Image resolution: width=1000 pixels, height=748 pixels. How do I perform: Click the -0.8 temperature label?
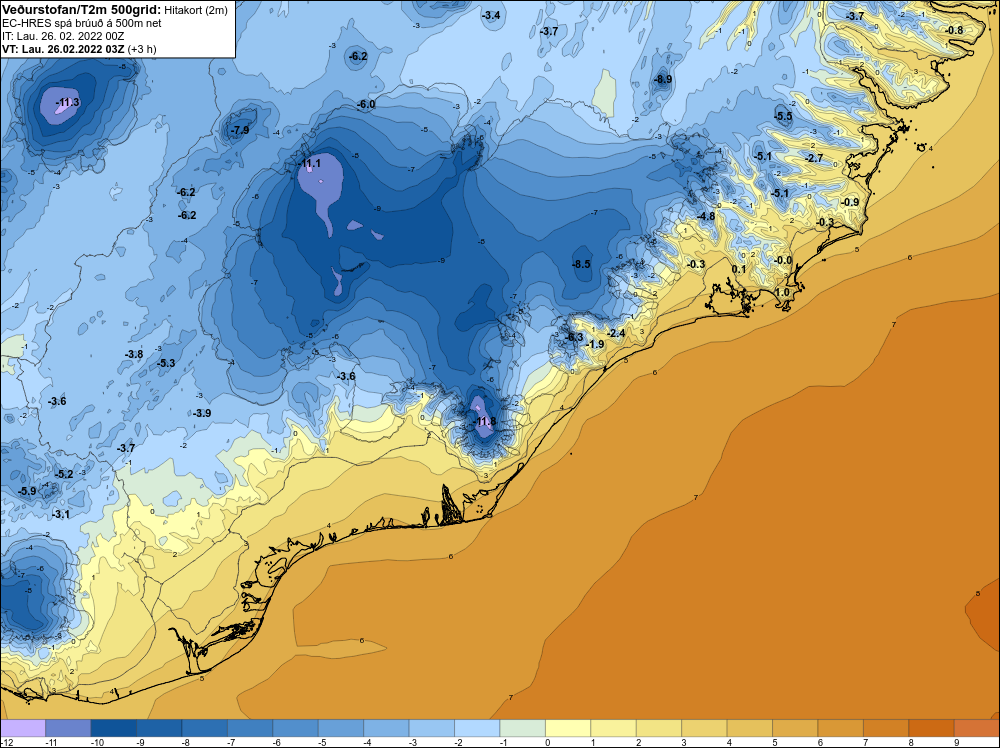click(954, 30)
